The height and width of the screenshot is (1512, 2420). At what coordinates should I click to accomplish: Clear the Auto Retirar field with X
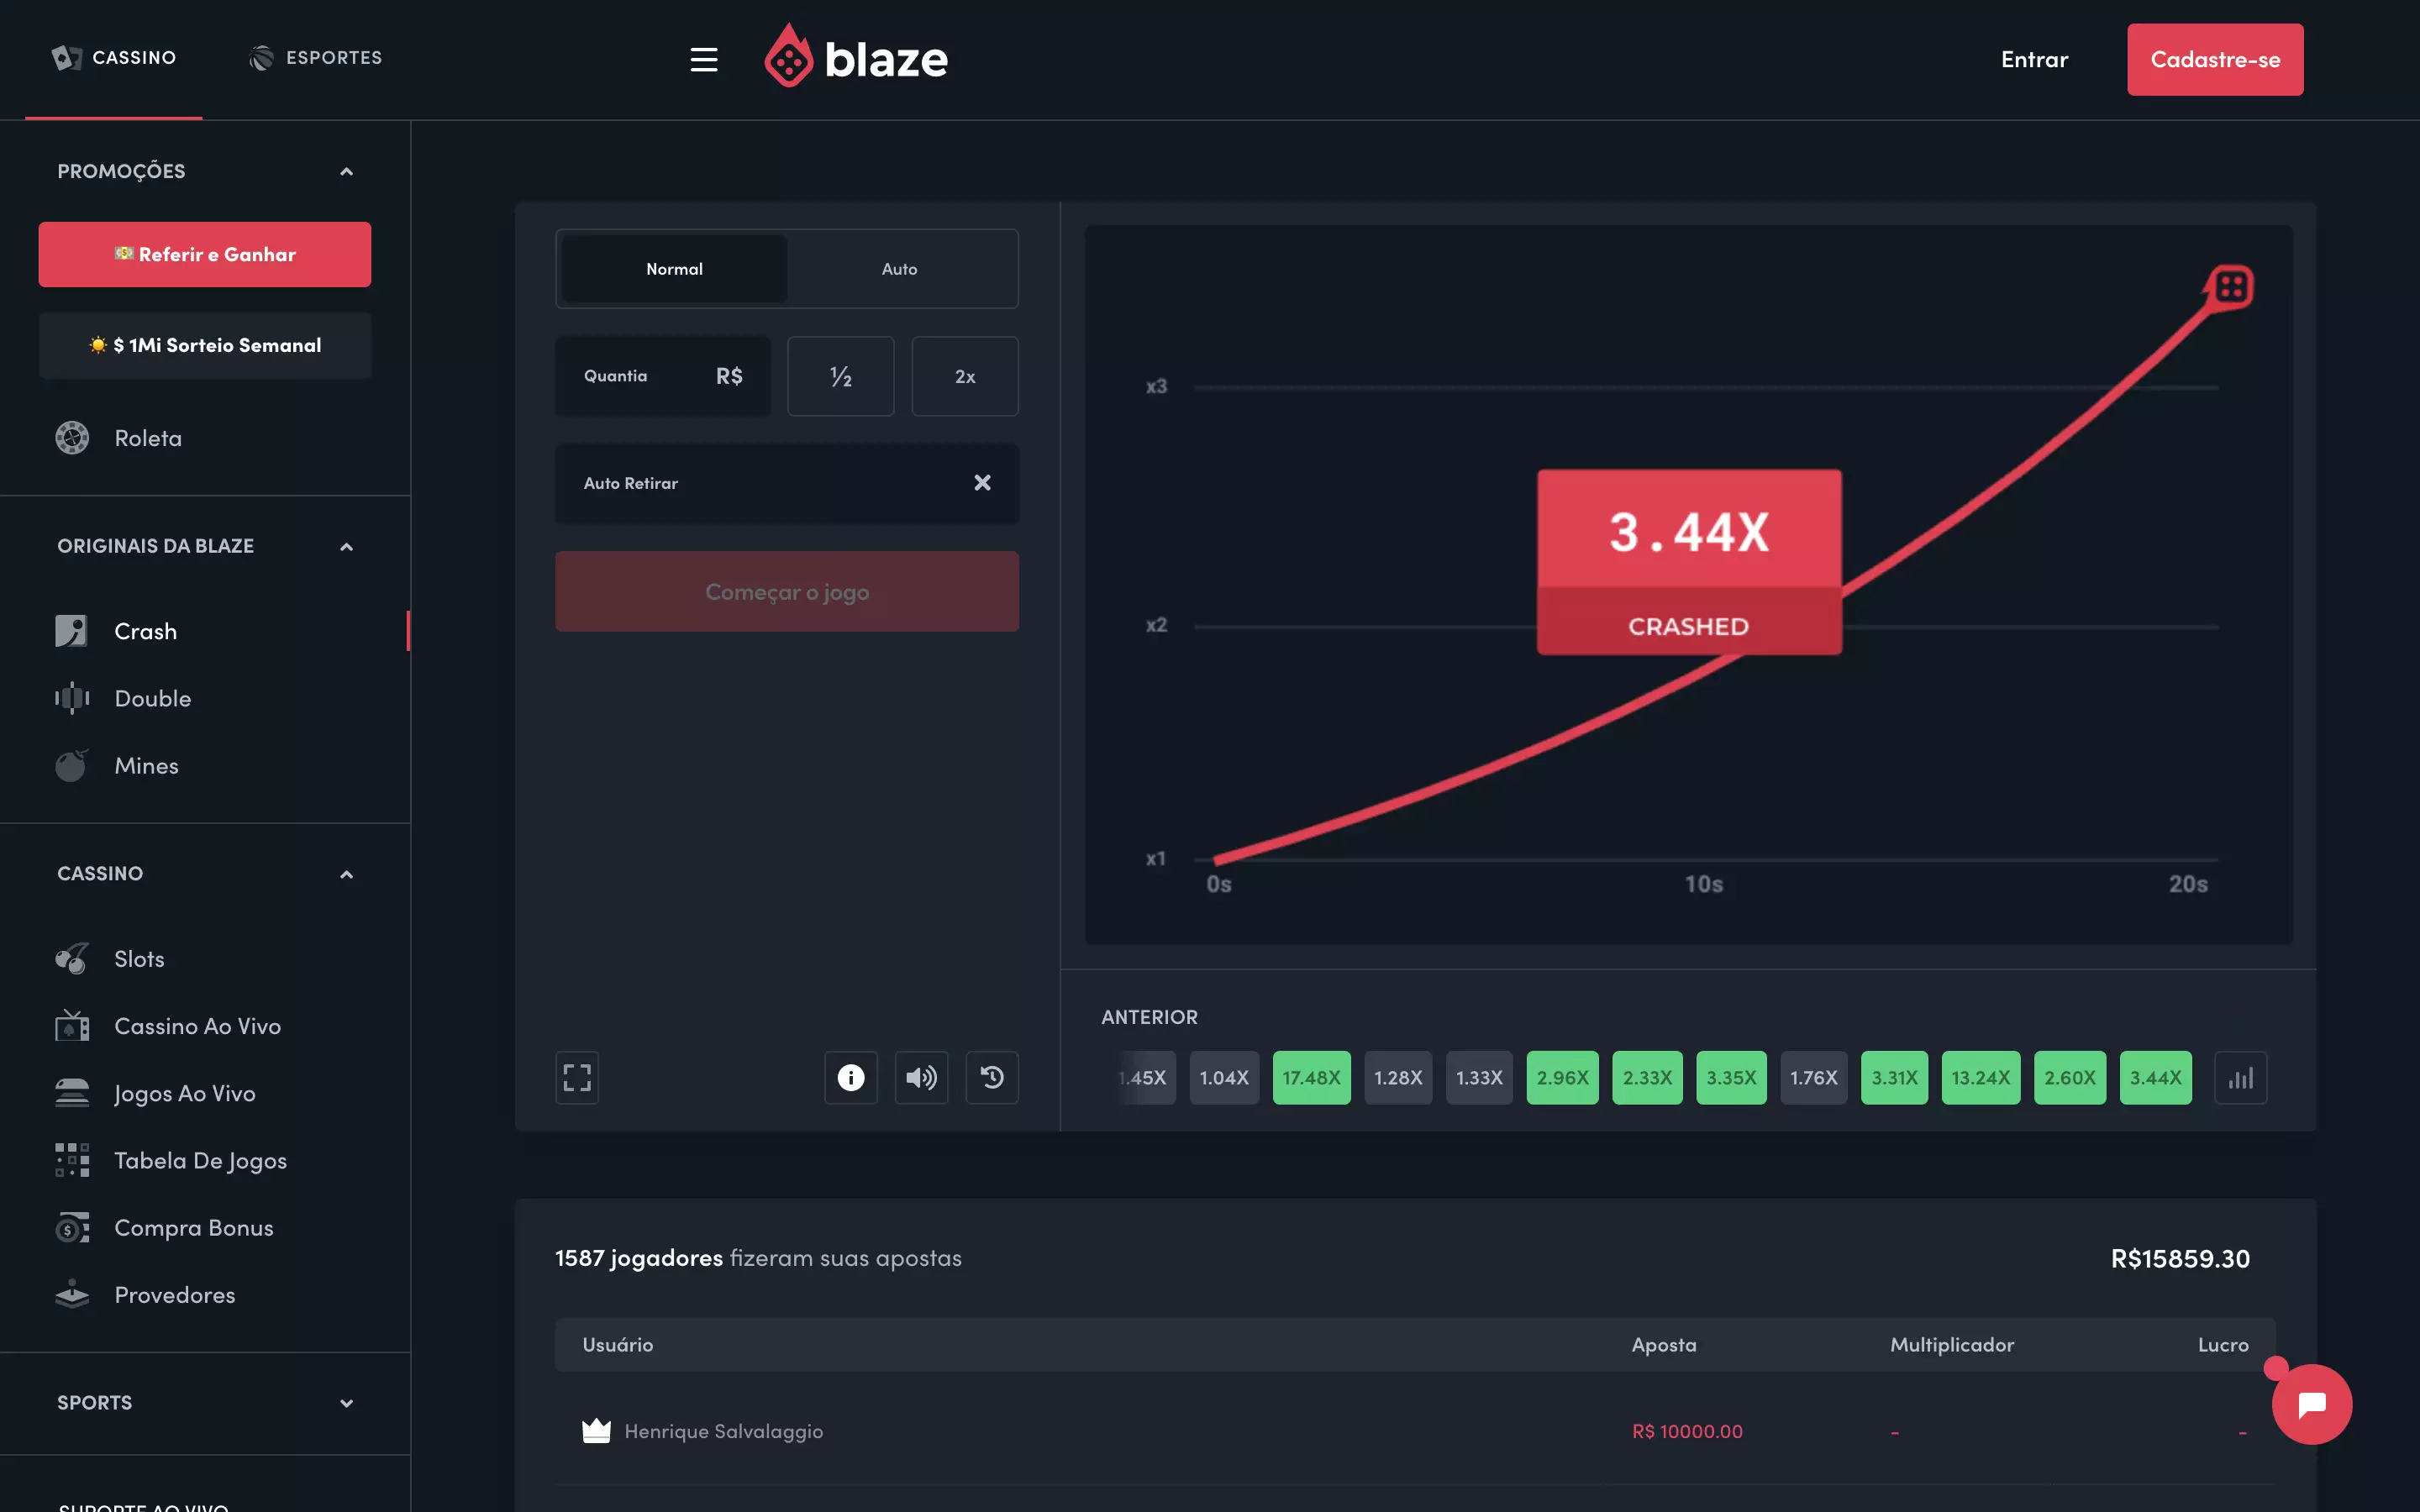click(x=982, y=483)
